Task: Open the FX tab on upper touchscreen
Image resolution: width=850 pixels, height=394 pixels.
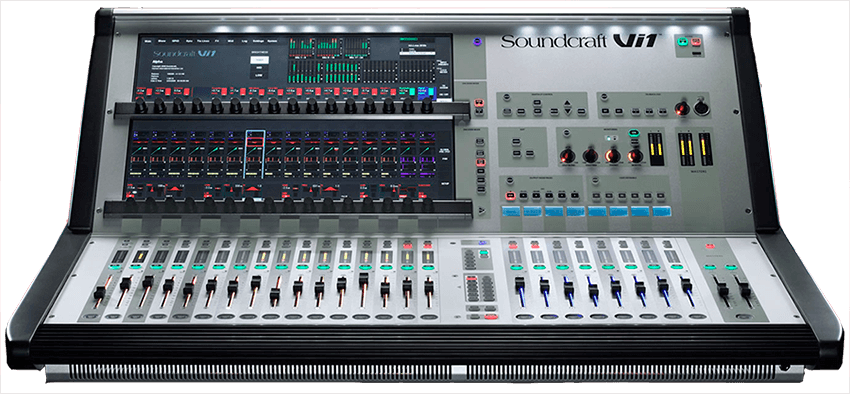Action: [217, 41]
